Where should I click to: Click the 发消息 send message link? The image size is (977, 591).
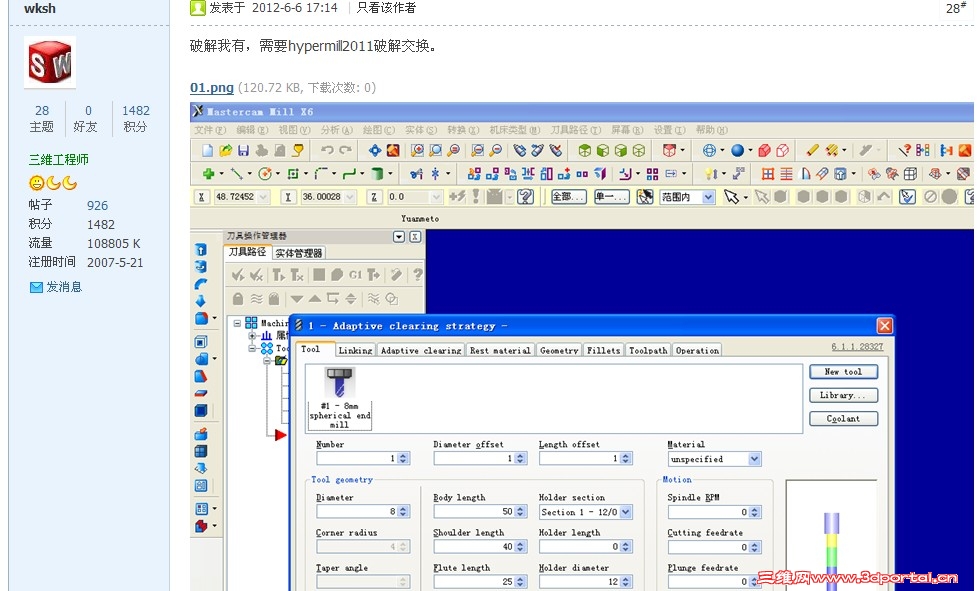coord(64,287)
